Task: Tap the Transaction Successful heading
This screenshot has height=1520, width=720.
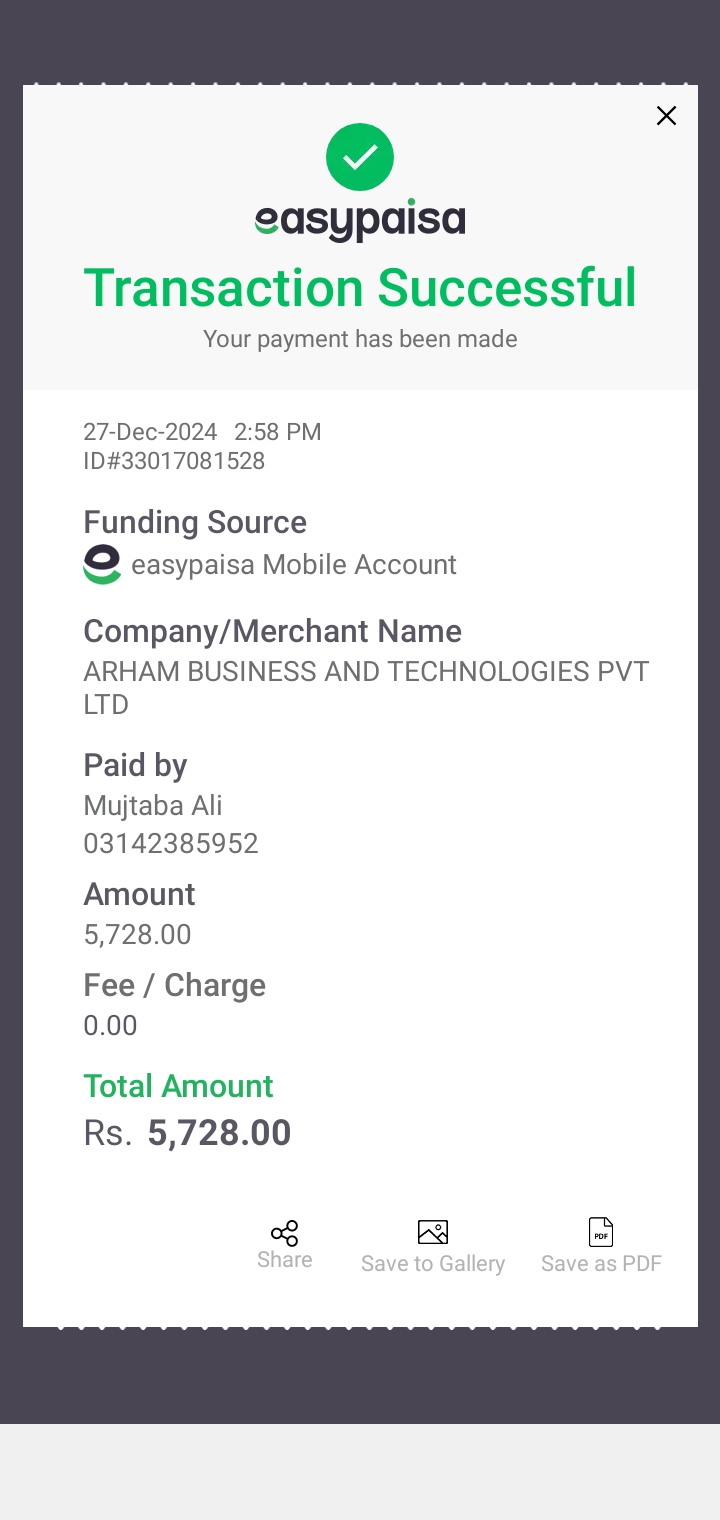Action: click(360, 288)
